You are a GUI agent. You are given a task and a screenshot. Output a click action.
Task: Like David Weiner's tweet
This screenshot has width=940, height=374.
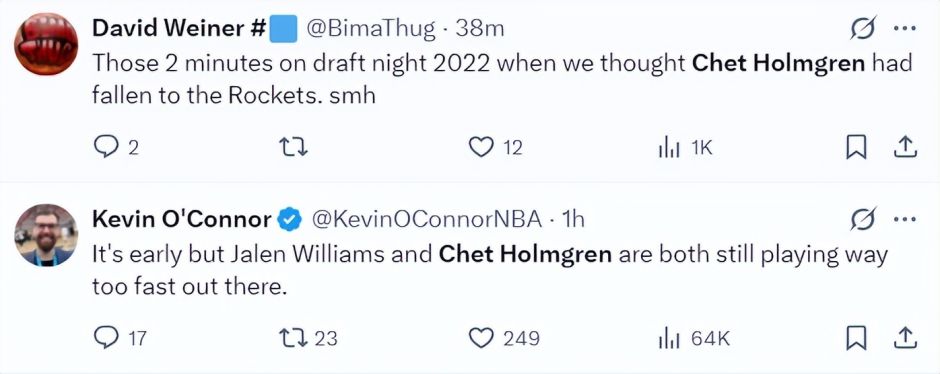coord(495,148)
